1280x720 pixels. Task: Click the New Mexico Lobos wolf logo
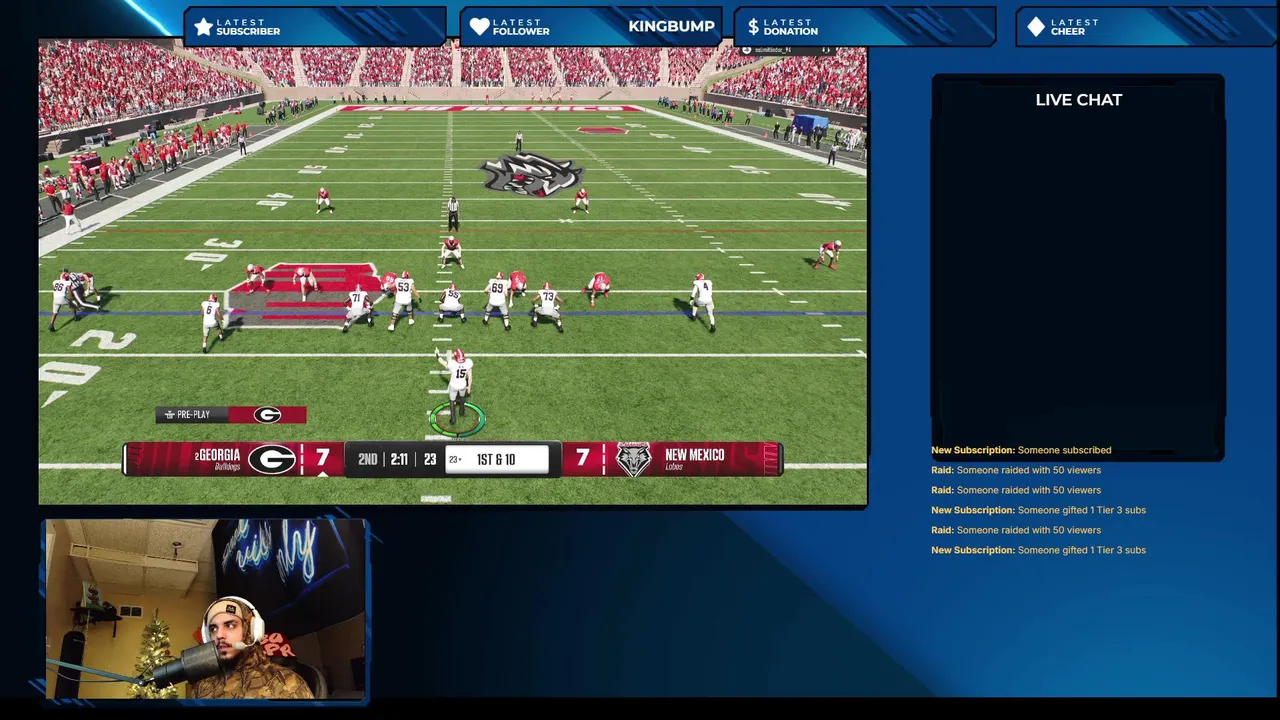pos(633,459)
